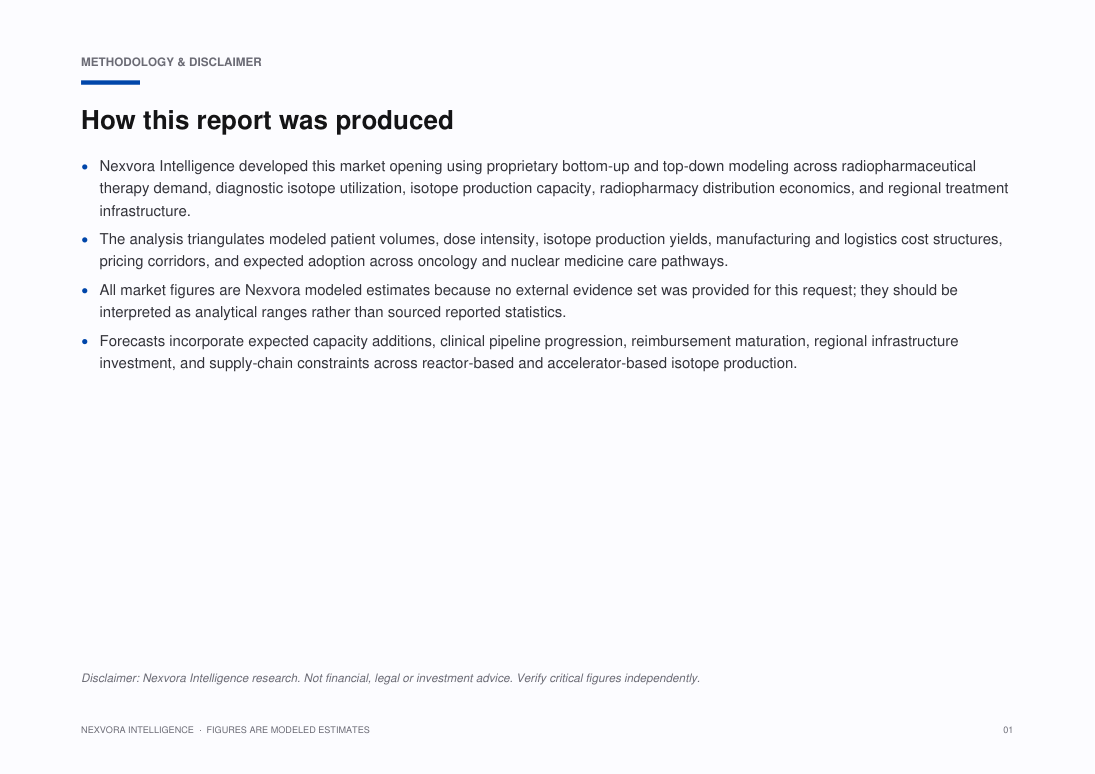This screenshot has height=774, width=1095.
Task: Click the fourth bullet point marker
Action: pyautogui.click(x=85, y=342)
